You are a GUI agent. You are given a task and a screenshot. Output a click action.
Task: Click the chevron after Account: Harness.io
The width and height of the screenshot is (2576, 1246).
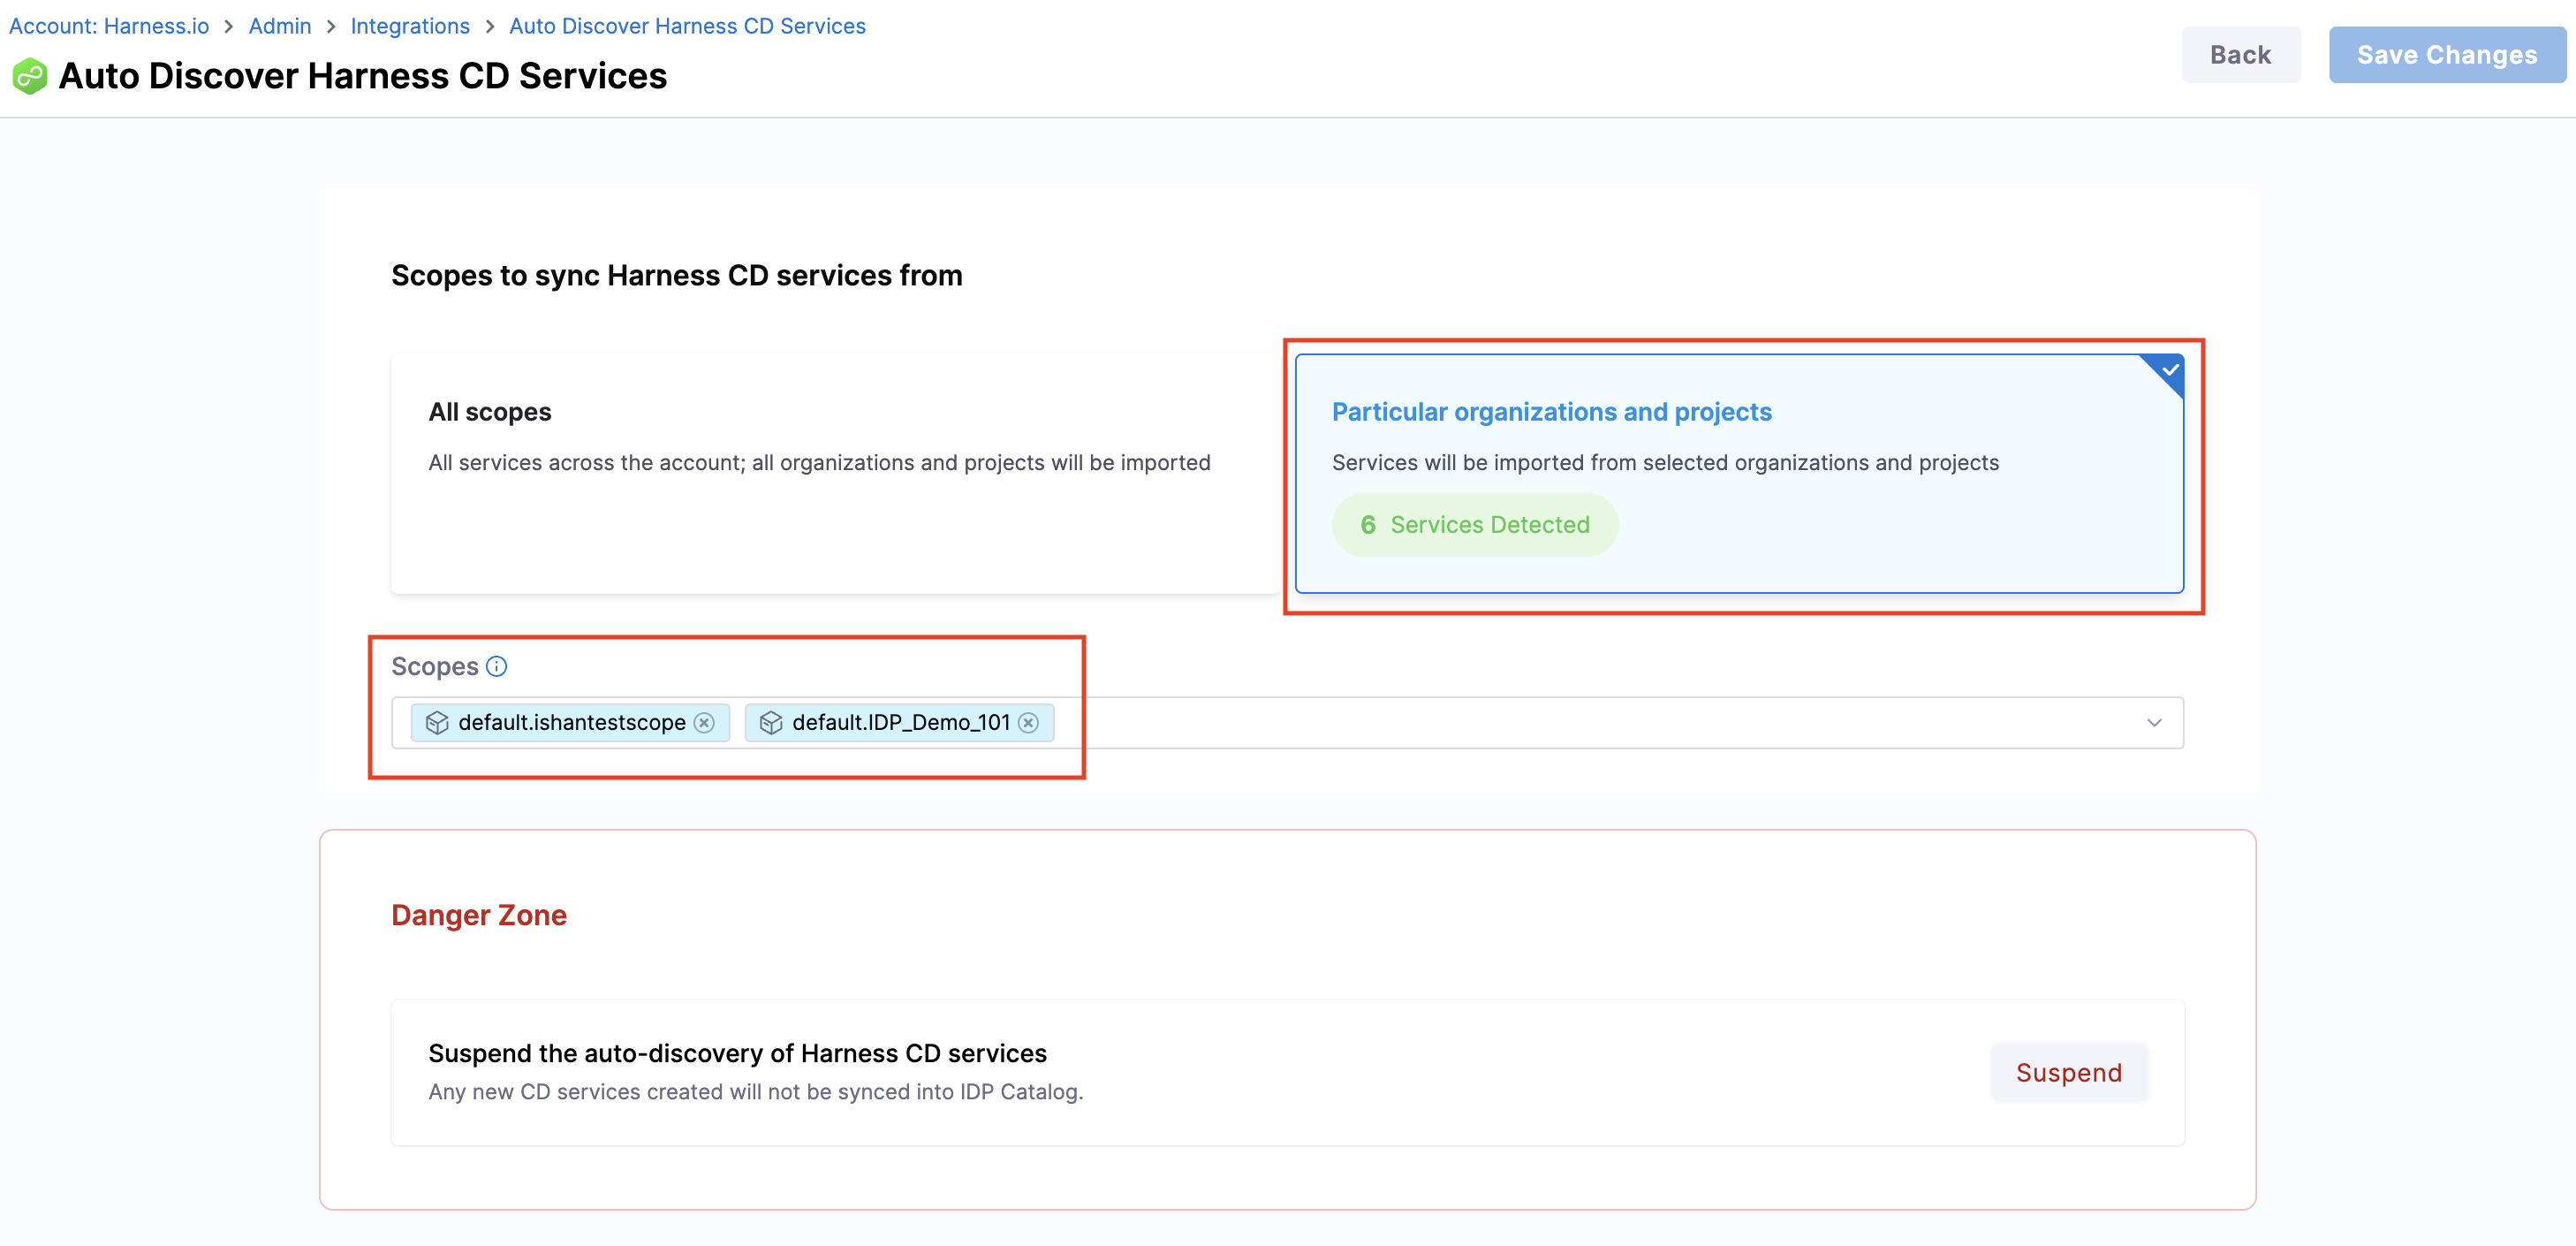click(229, 27)
